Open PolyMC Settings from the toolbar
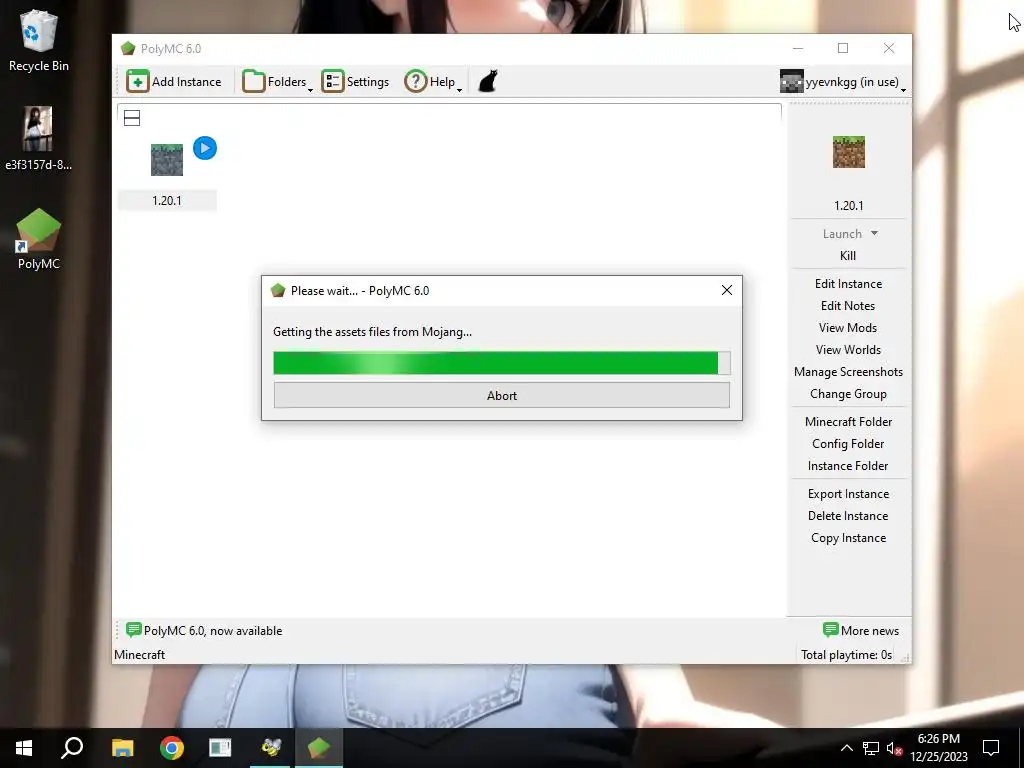Screen dimensions: 1024x768 (x=355, y=82)
